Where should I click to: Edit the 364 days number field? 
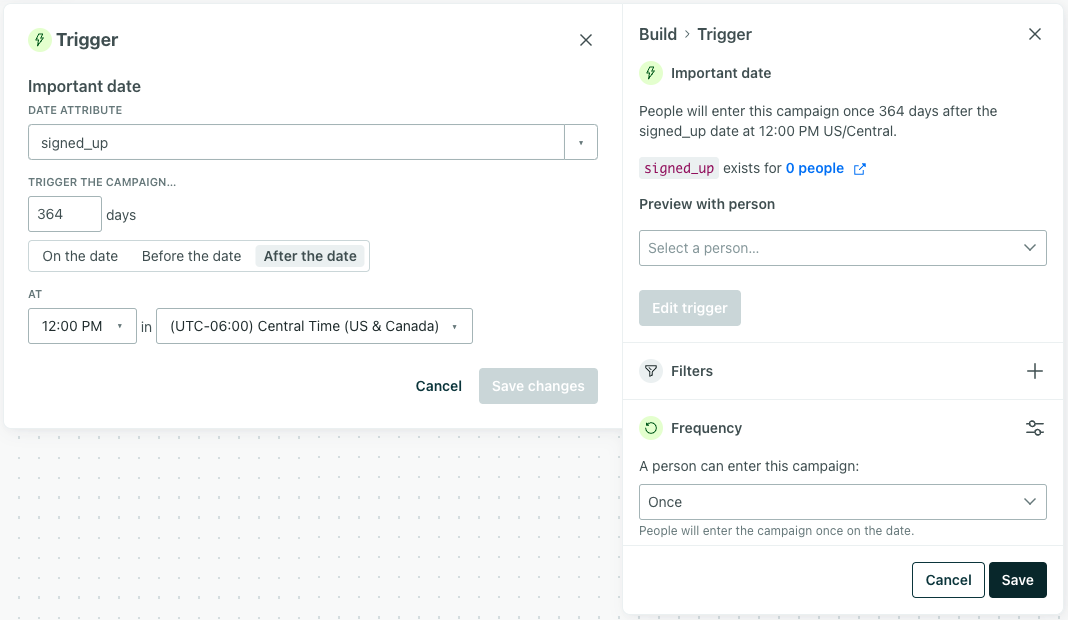coord(65,214)
